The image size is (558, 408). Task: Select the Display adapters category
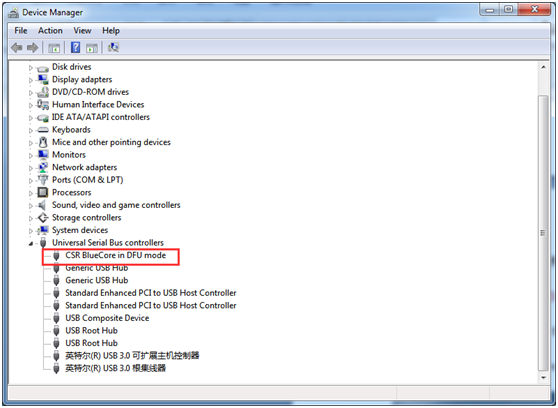point(82,79)
